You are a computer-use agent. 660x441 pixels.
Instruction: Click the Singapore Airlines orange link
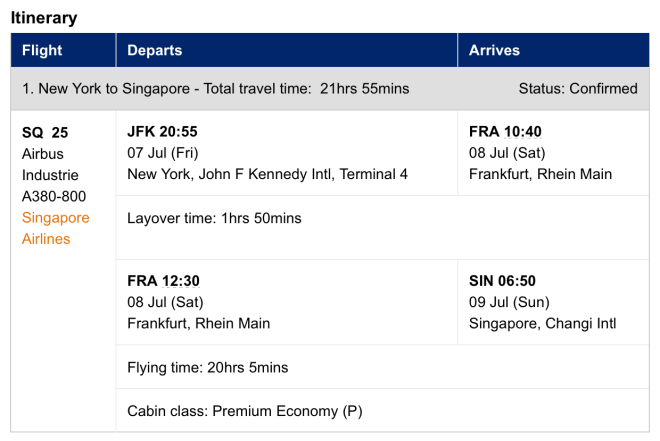pyautogui.click(x=55, y=228)
